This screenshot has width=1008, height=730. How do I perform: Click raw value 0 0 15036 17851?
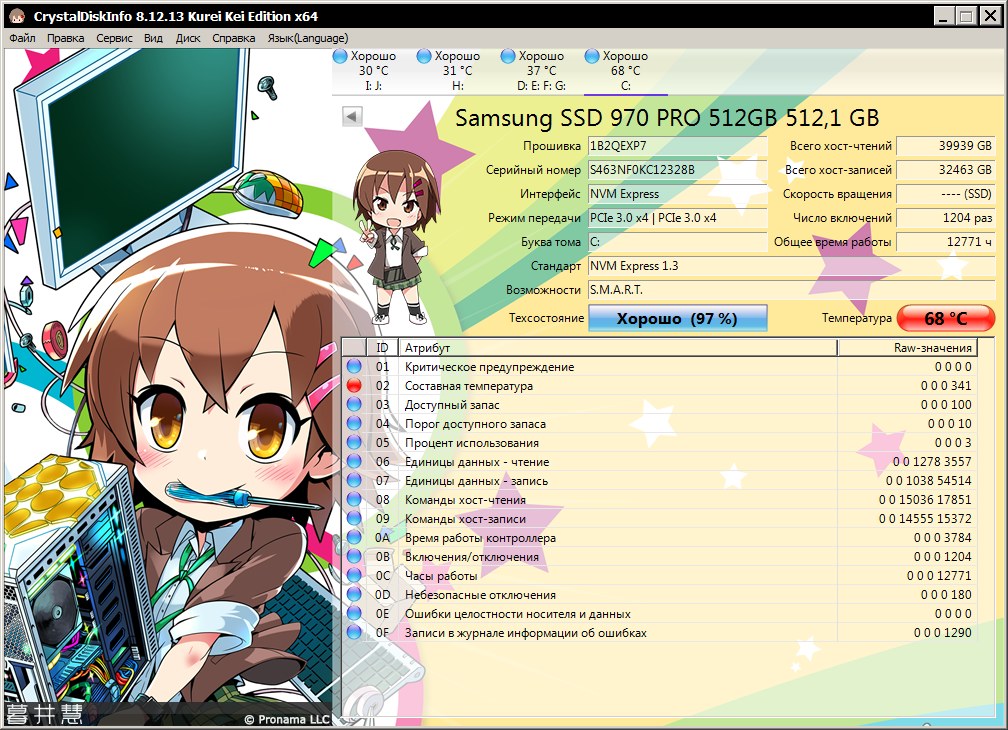925,499
